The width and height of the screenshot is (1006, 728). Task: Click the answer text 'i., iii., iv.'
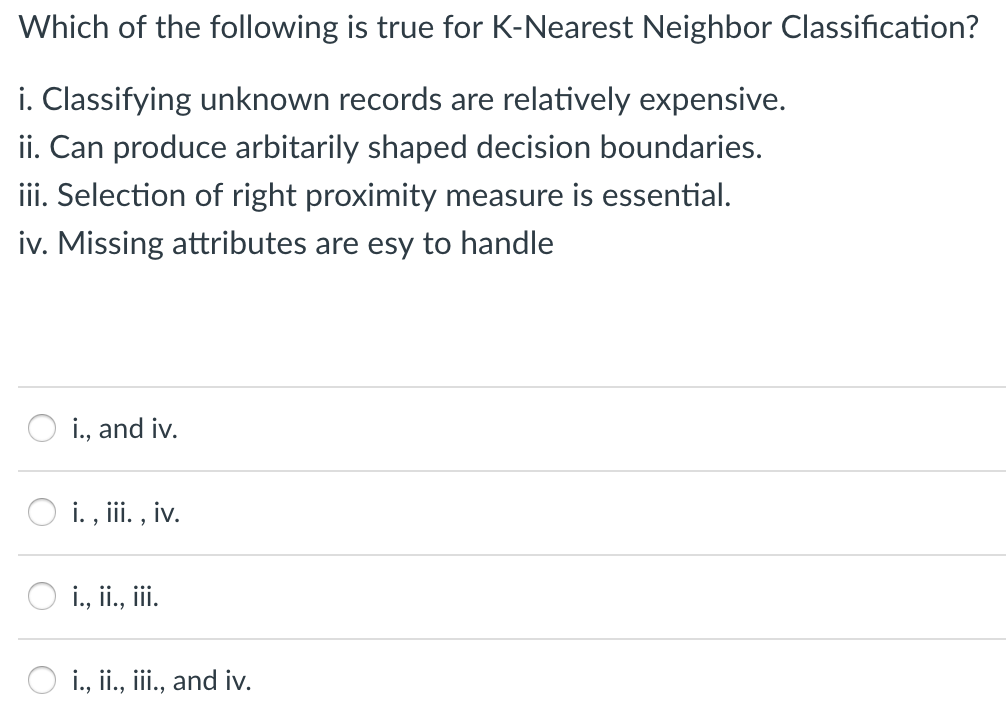[126, 513]
